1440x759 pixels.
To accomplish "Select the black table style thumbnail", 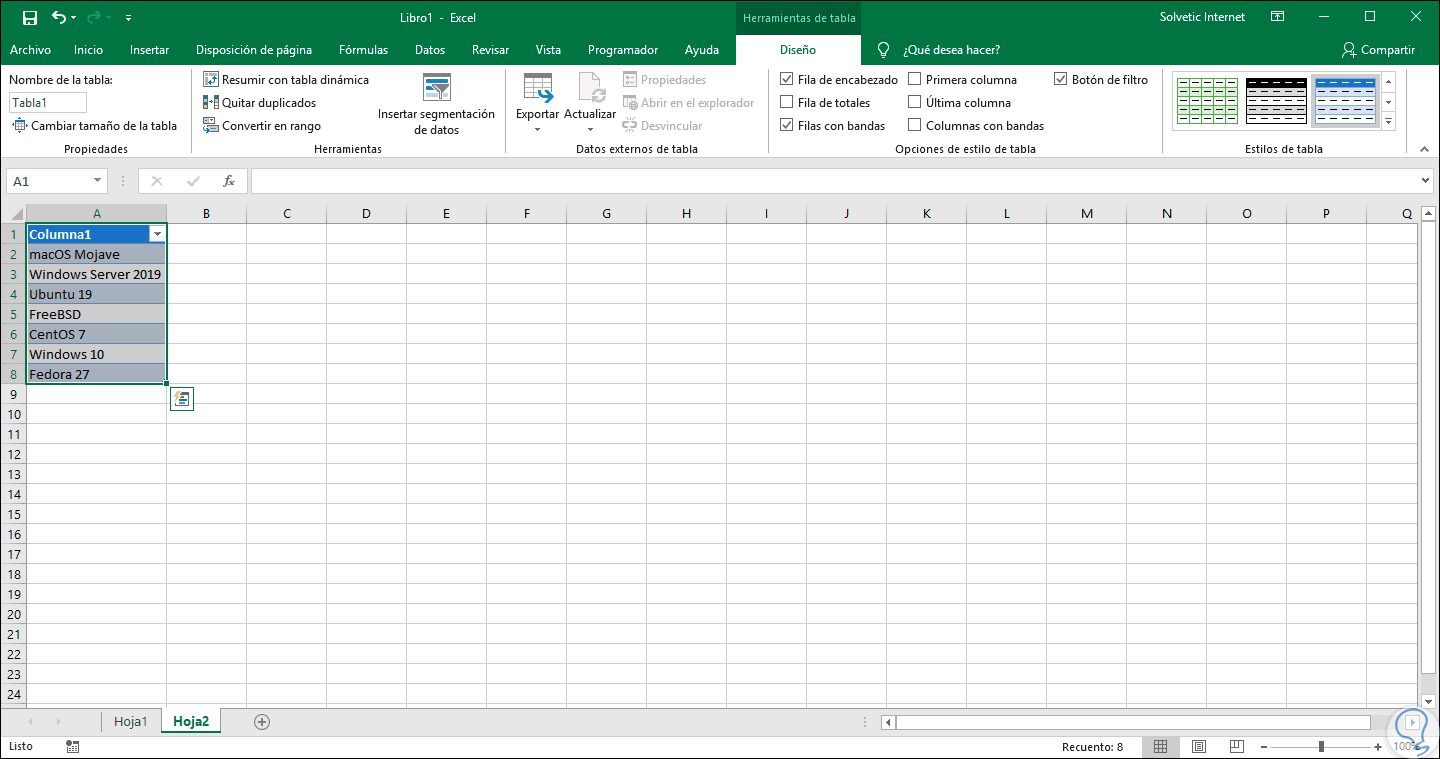I will (x=1277, y=101).
